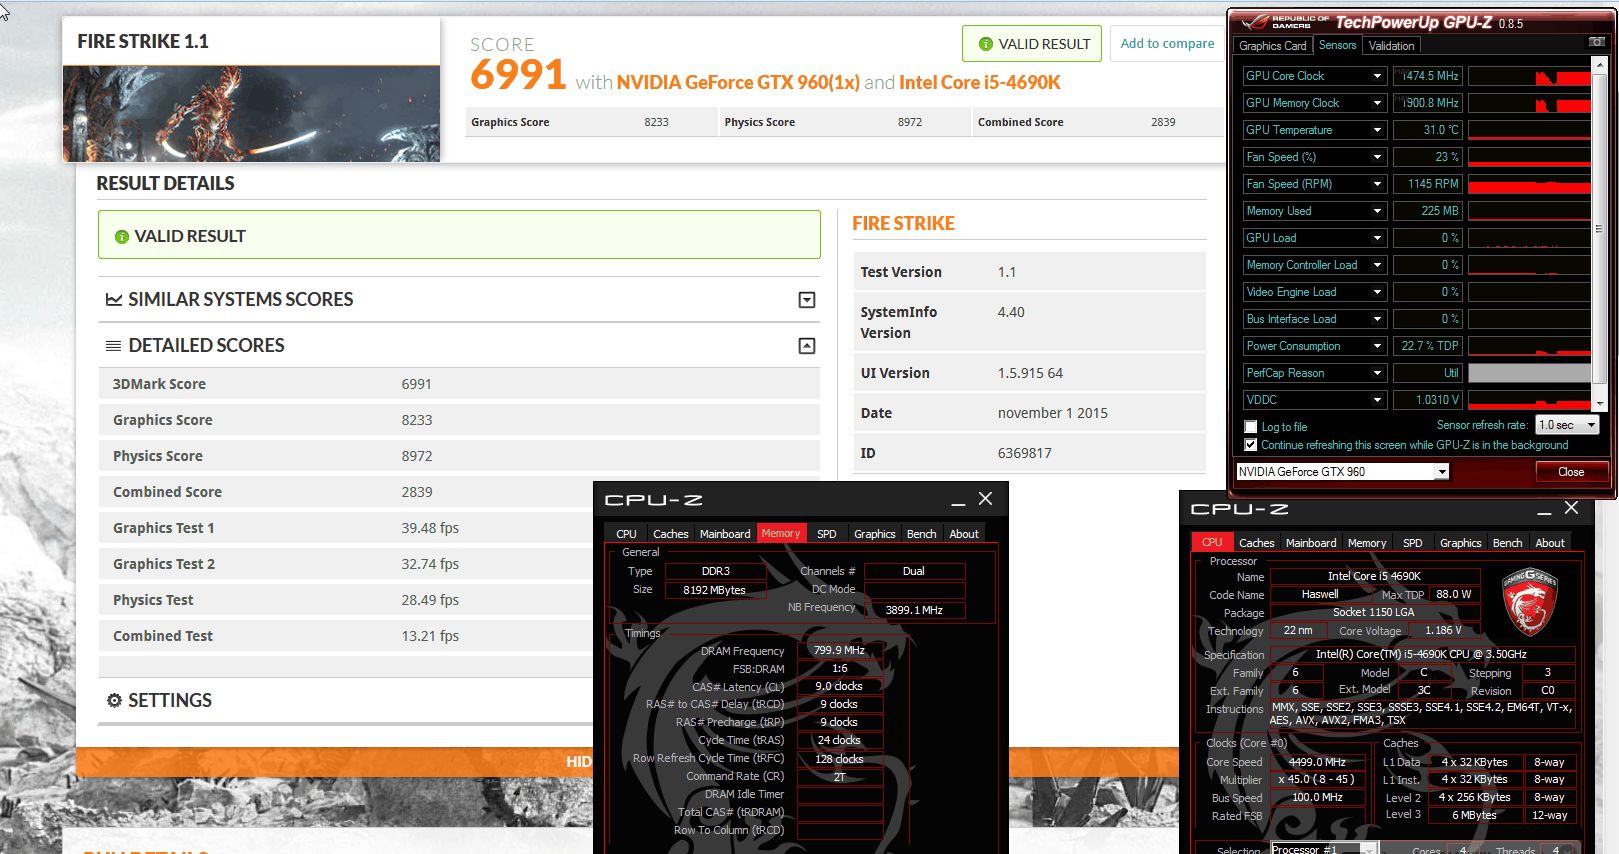Click the GPU-Z screenshot camera icon

point(1597,42)
